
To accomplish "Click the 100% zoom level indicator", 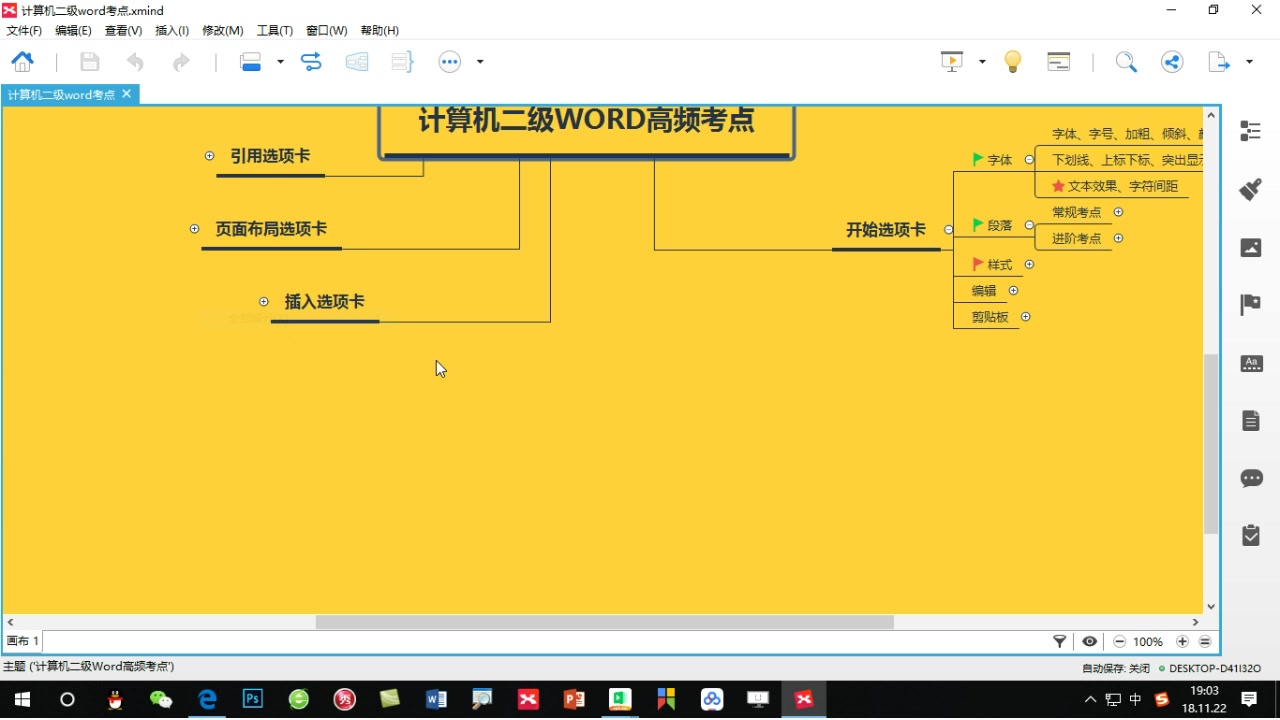I will coord(1148,641).
